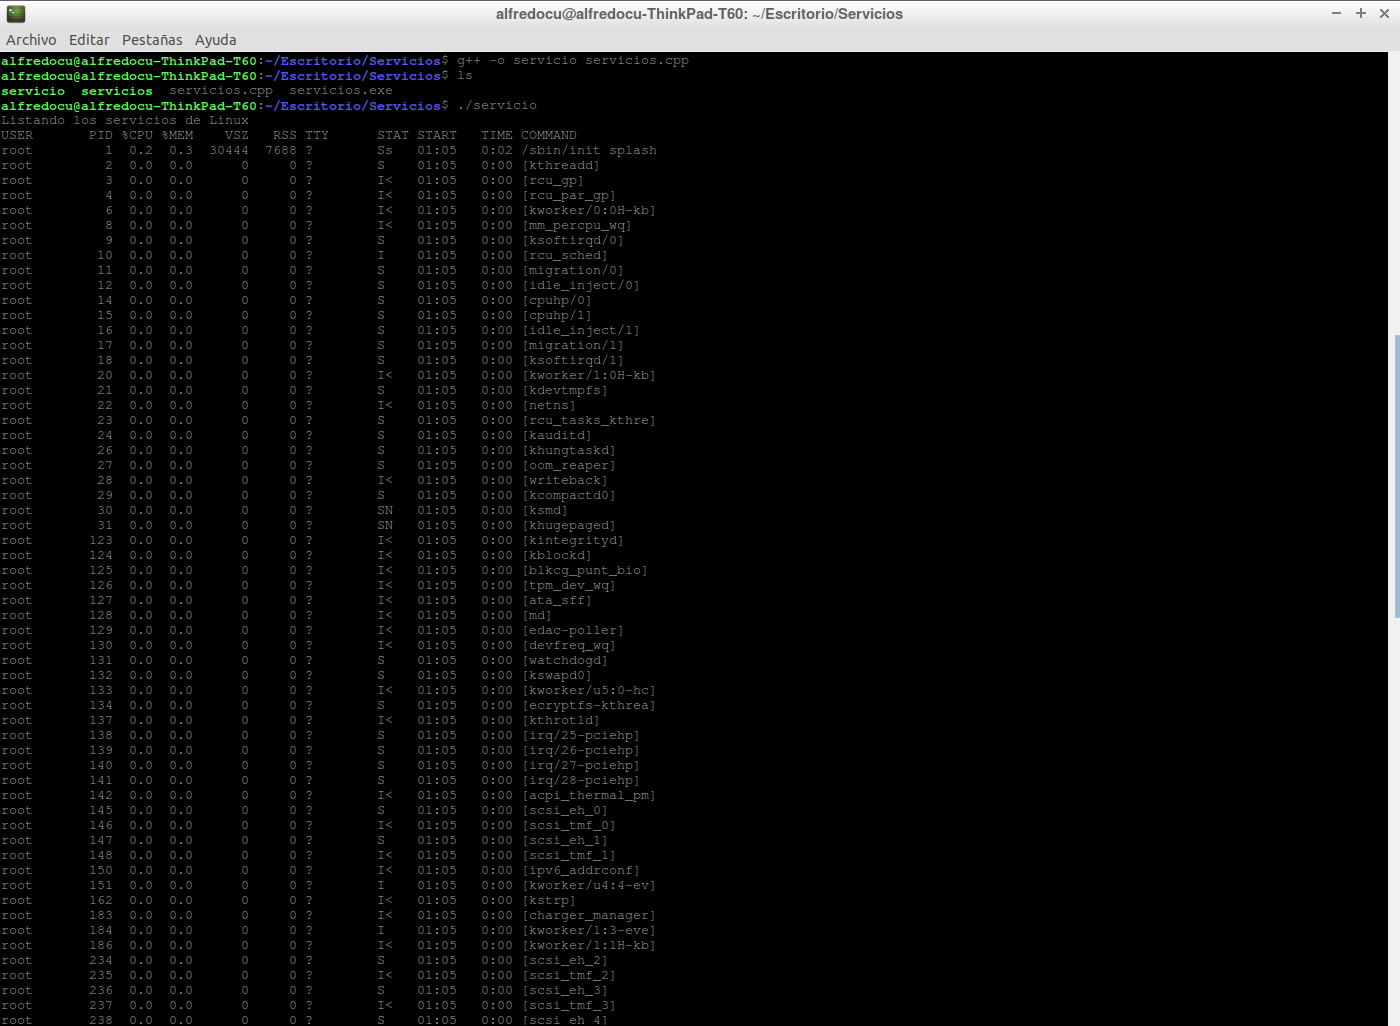
Task: Click the '[writeback]' process entry
Action: [x=565, y=481]
